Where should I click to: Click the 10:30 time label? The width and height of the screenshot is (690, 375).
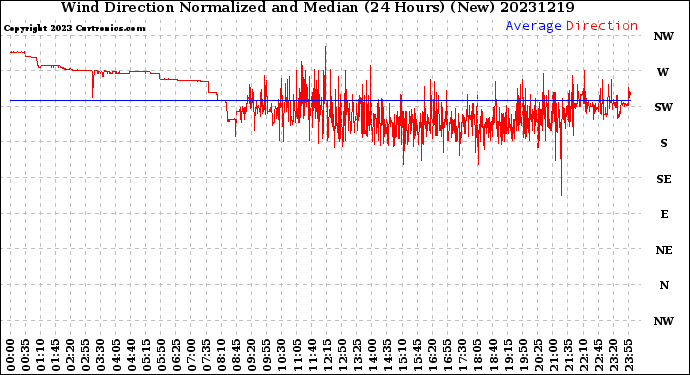pyautogui.click(x=282, y=355)
